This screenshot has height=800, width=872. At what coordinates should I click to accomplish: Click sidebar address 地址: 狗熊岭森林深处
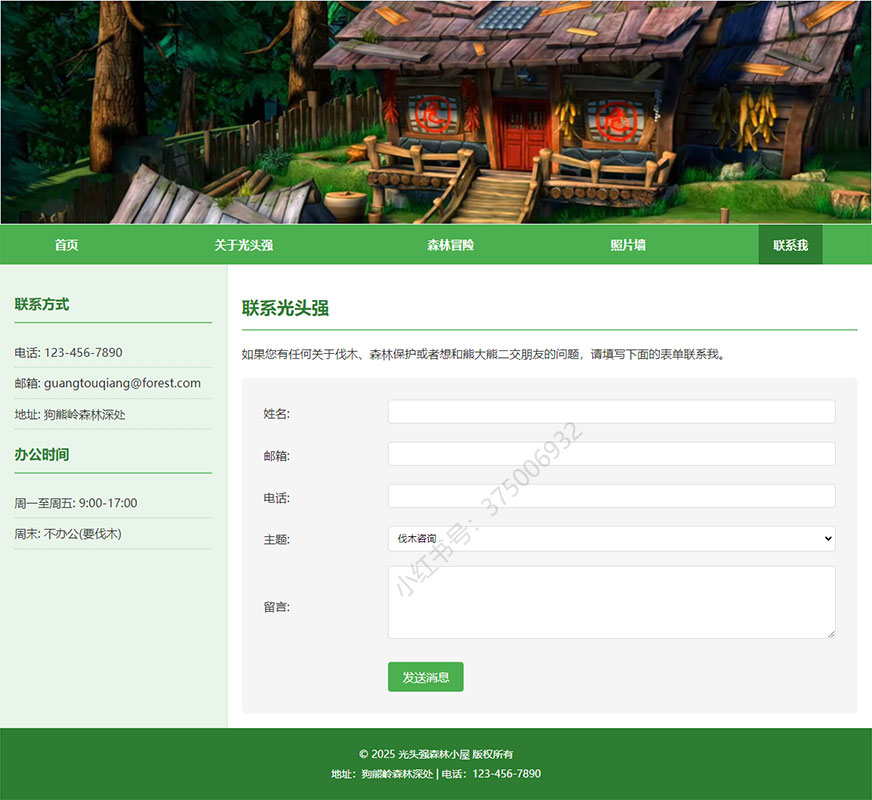click(x=70, y=414)
